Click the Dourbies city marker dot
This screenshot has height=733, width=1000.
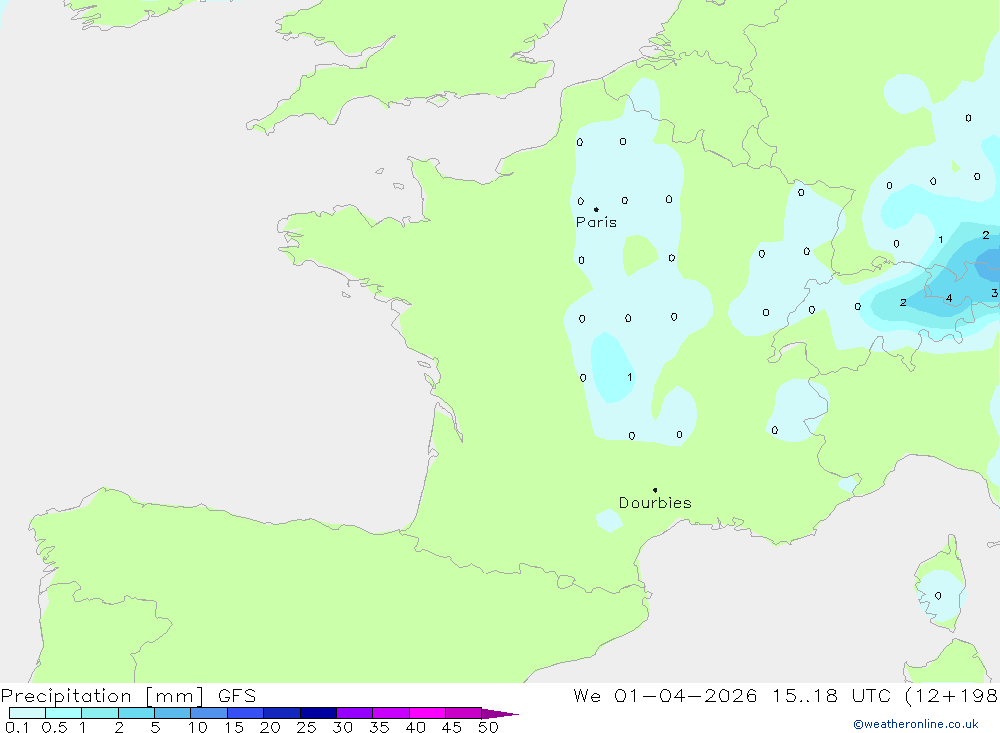[655, 490]
